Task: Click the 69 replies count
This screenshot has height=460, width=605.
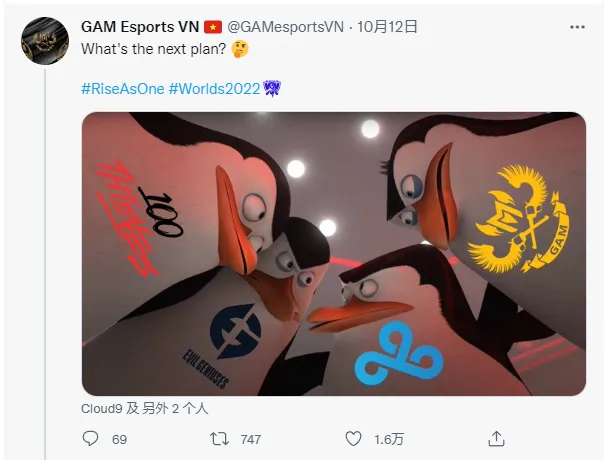Action: pyautogui.click(x=119, y=439)
